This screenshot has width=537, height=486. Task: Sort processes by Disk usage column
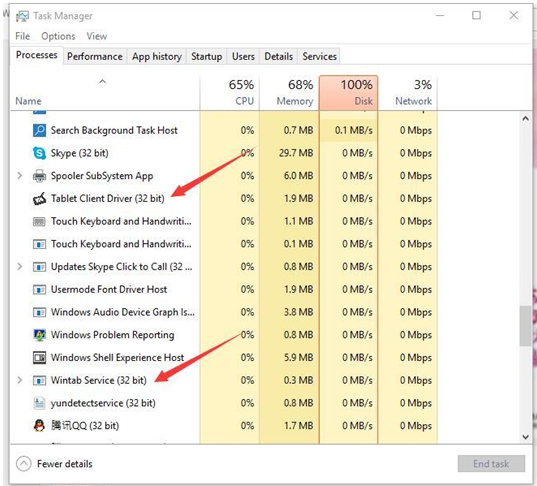pyautogui.click(x=348, y=93)
